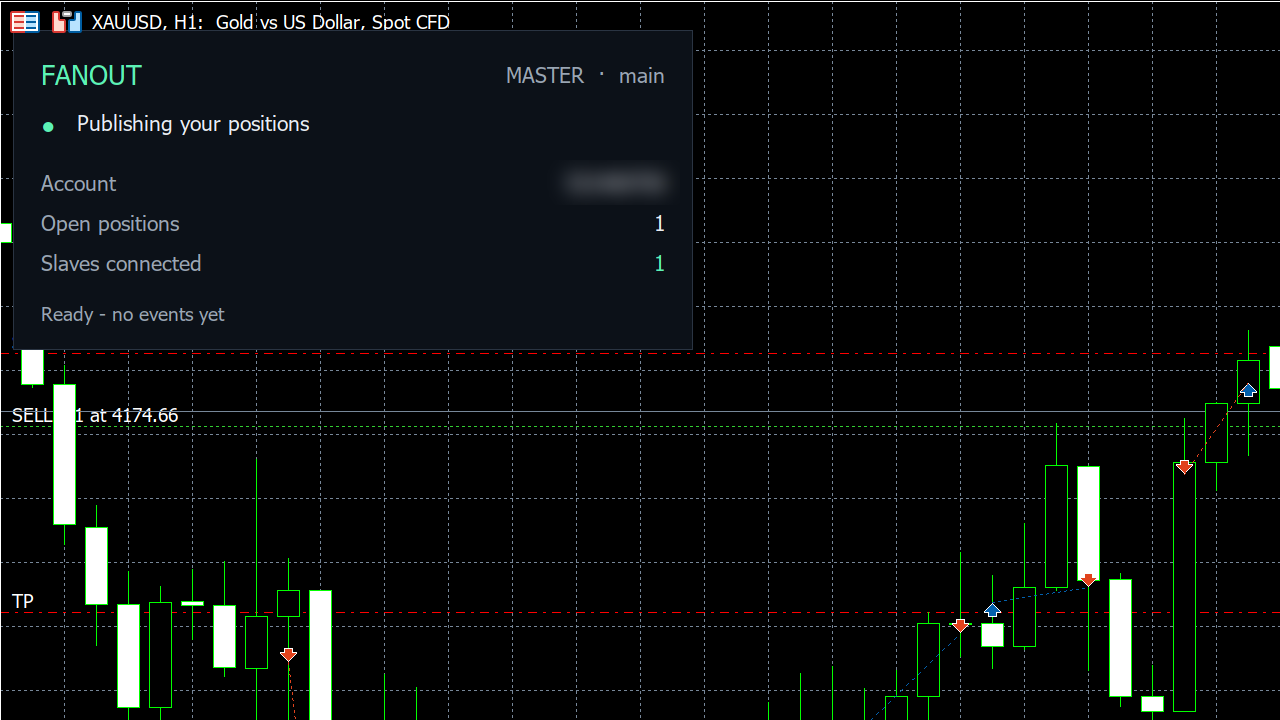Click the 'Slaves connected' label
Screen dimensions: 1280x720
[x=121, y=264]
